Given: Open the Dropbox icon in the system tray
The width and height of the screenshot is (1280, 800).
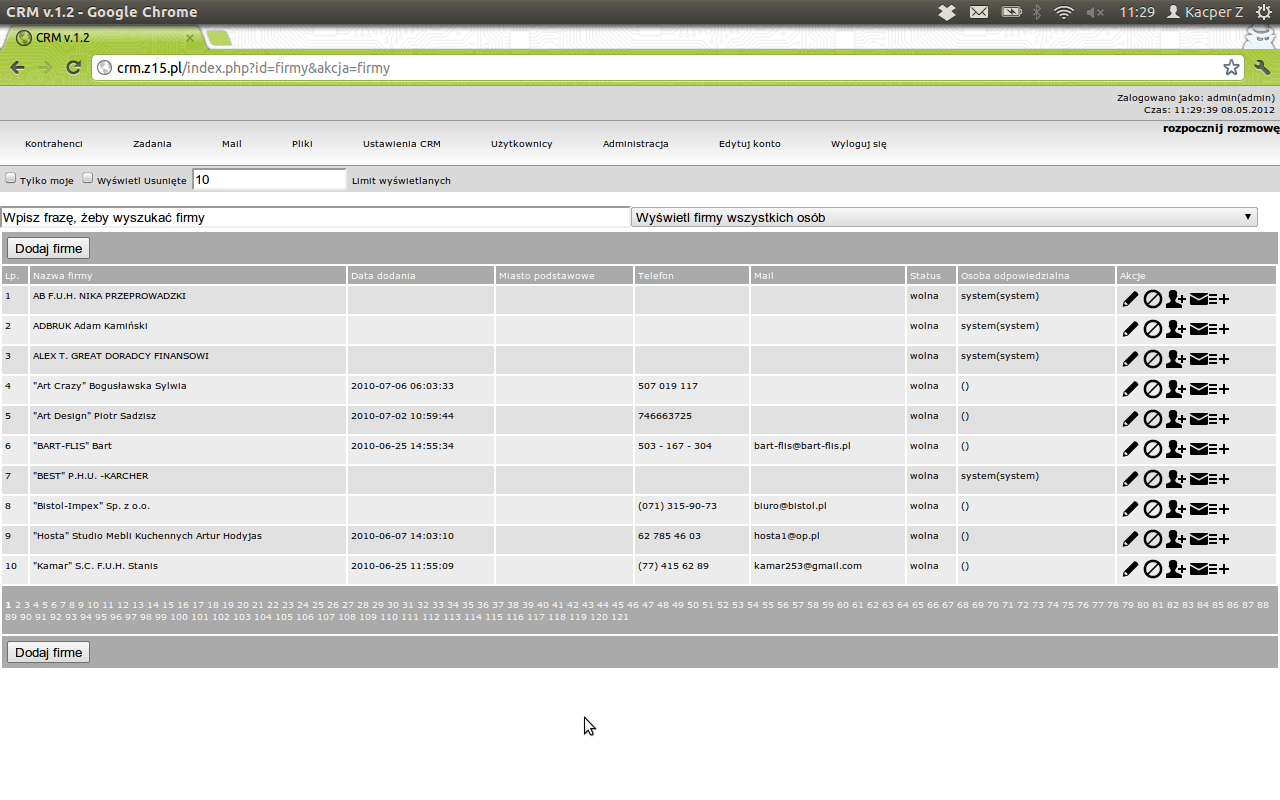Looking at the screenshot, I should pyautogui.click(x=947, y=12).
